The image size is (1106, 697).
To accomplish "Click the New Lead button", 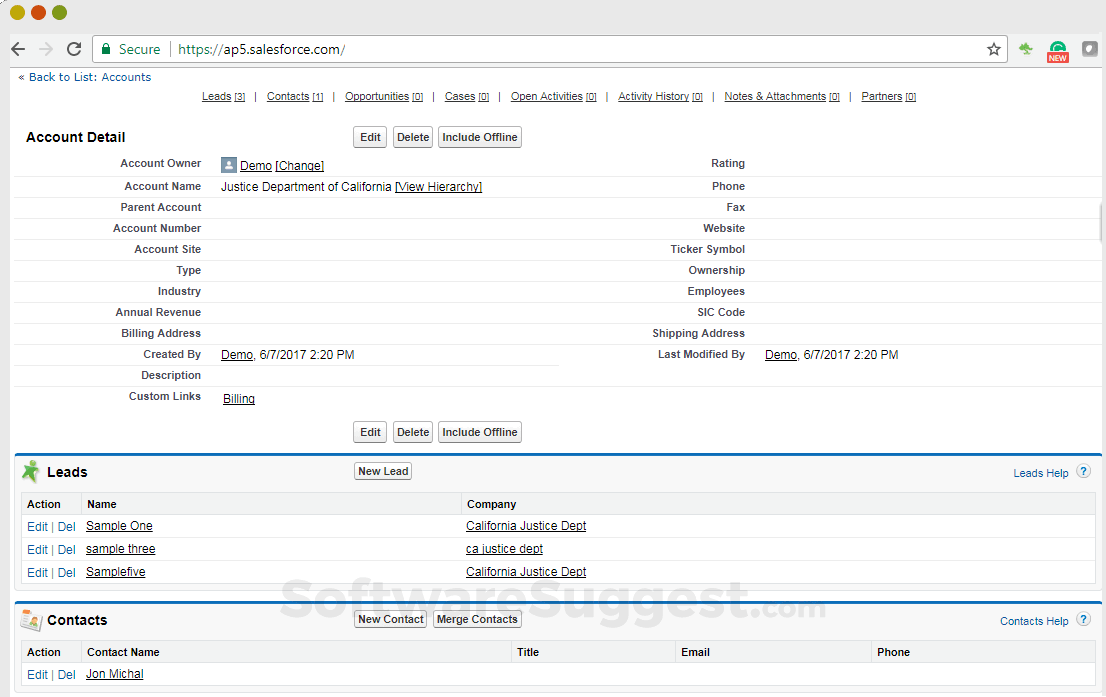I will 383,471.
